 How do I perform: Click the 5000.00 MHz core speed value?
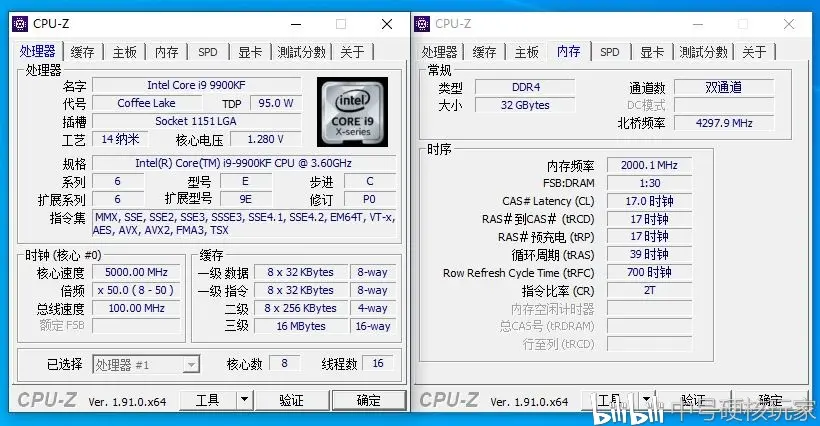pyautogui.click(x=136, y=272)
